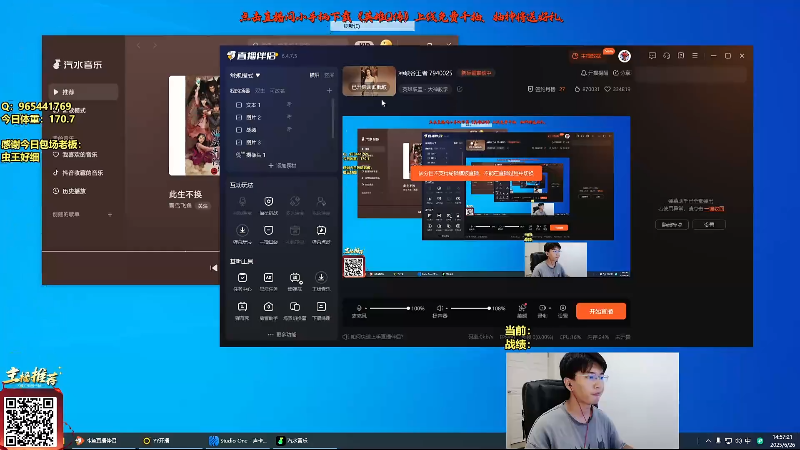Click the orange button with New badge
The height and width of the screenshot is (450, 800).
coord(589,56)
